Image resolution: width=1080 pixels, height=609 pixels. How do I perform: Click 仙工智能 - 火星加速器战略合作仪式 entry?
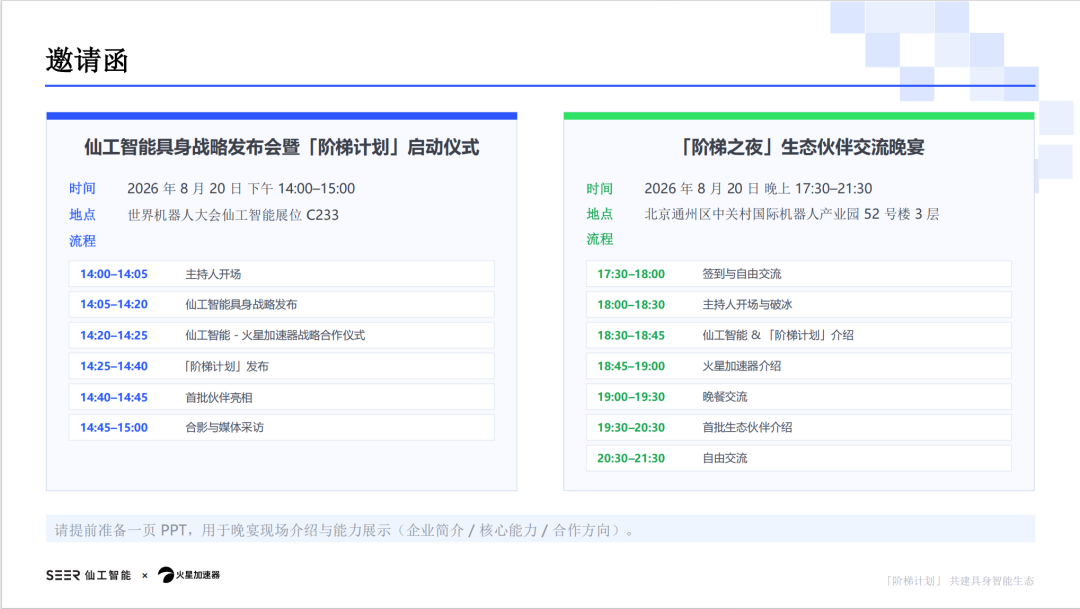[x=275, y=336]
